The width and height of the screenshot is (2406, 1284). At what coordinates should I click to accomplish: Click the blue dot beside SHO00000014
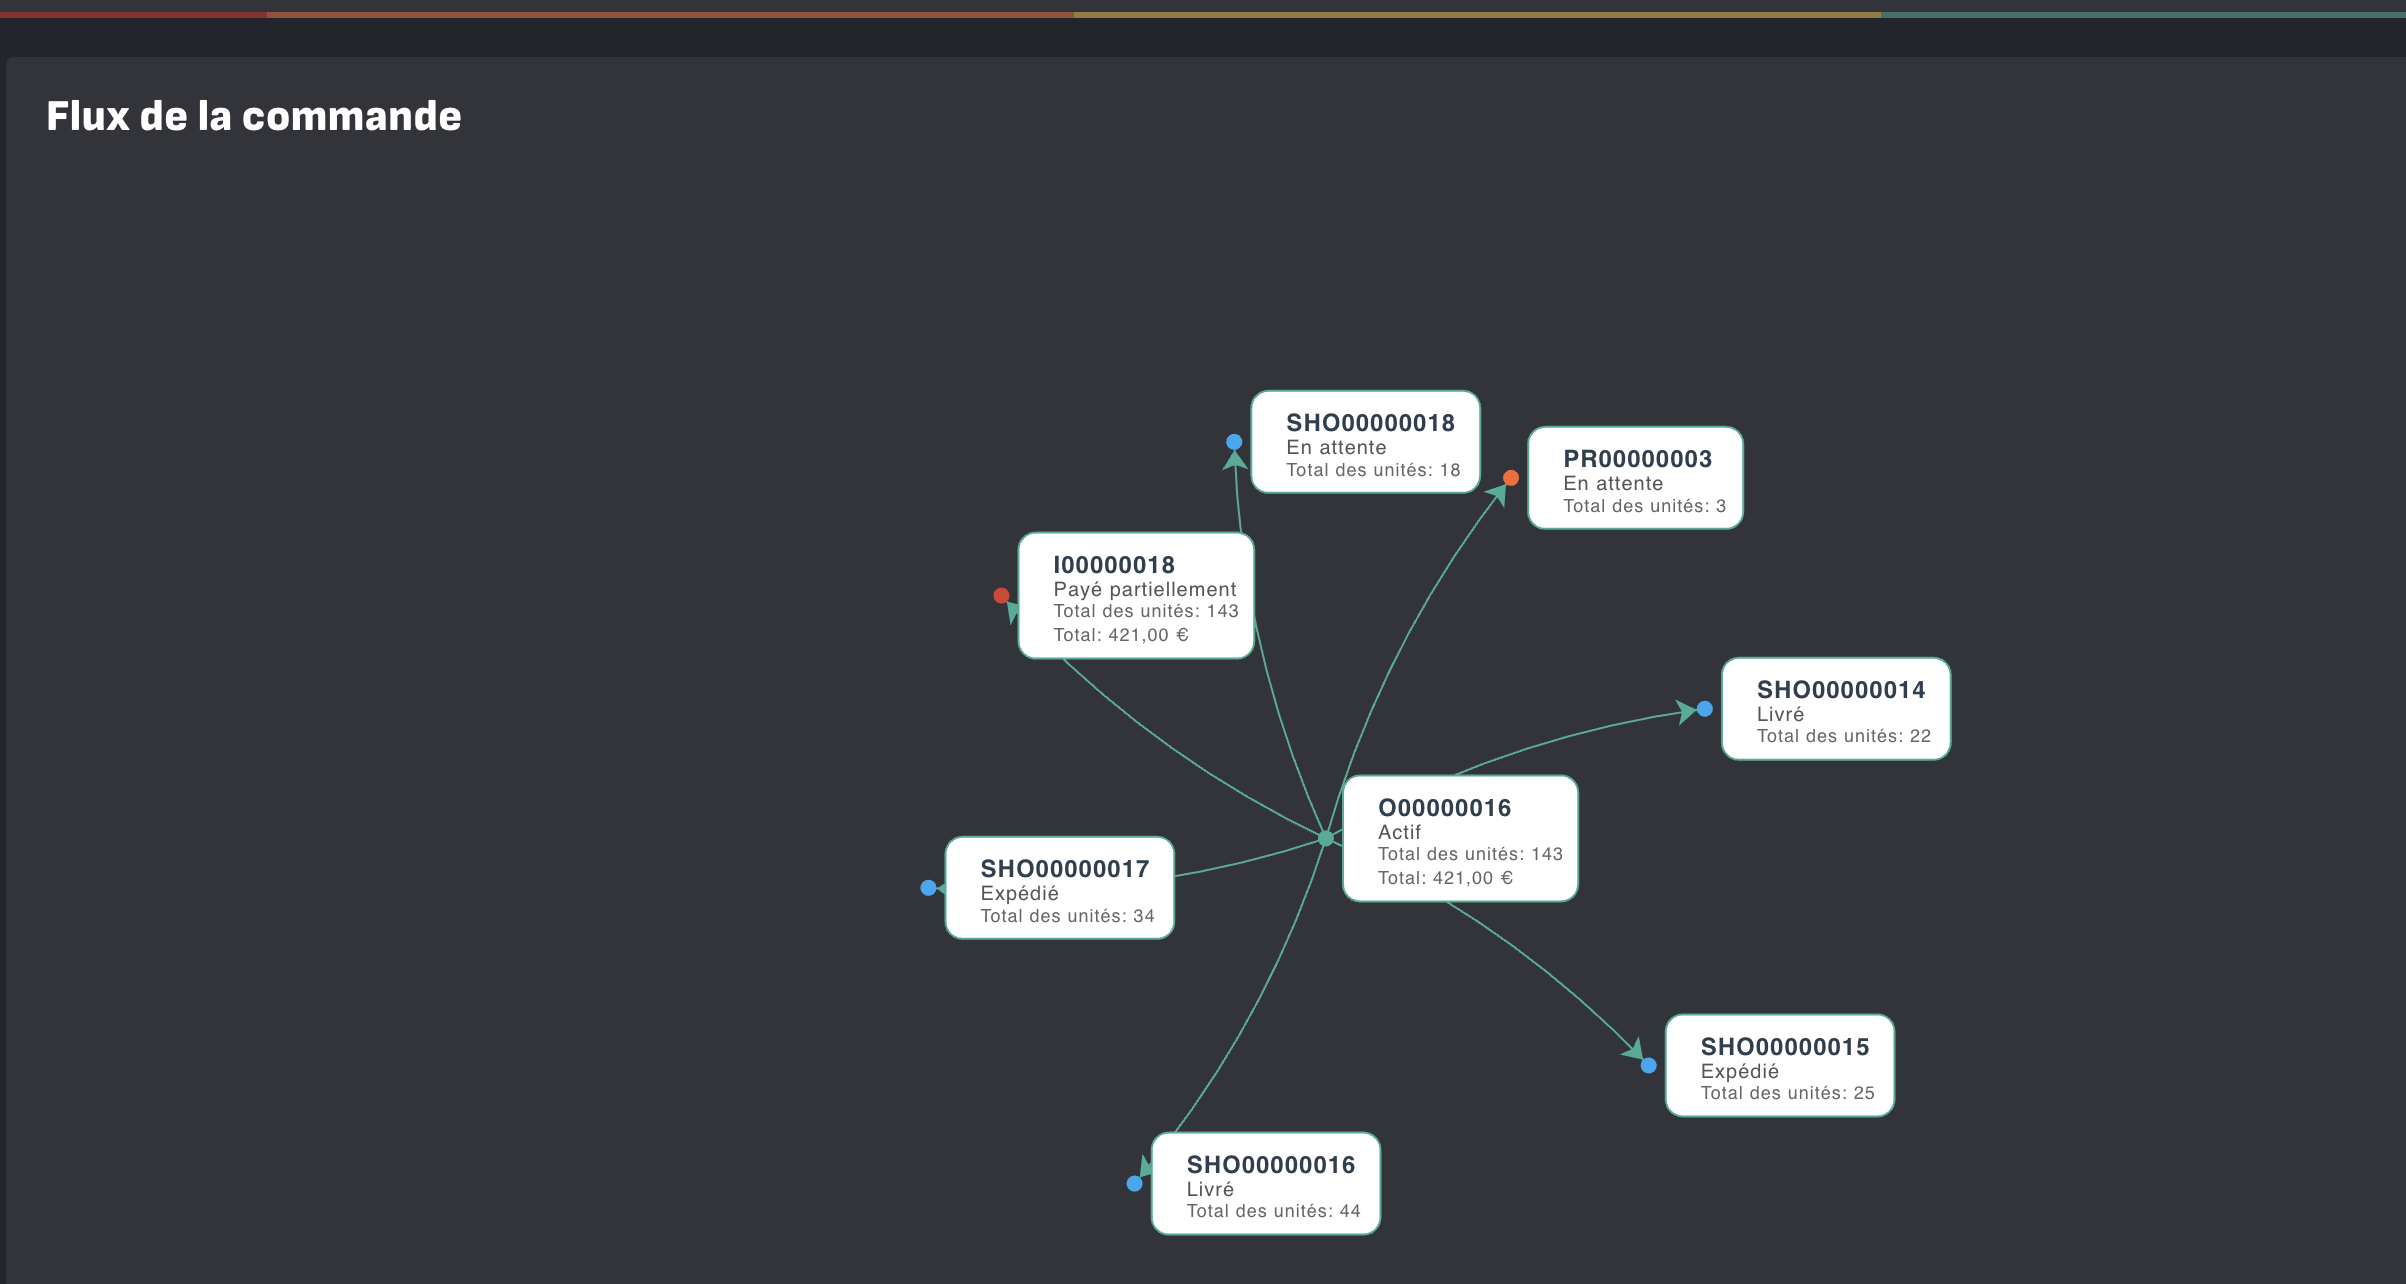pos(1705,709)
